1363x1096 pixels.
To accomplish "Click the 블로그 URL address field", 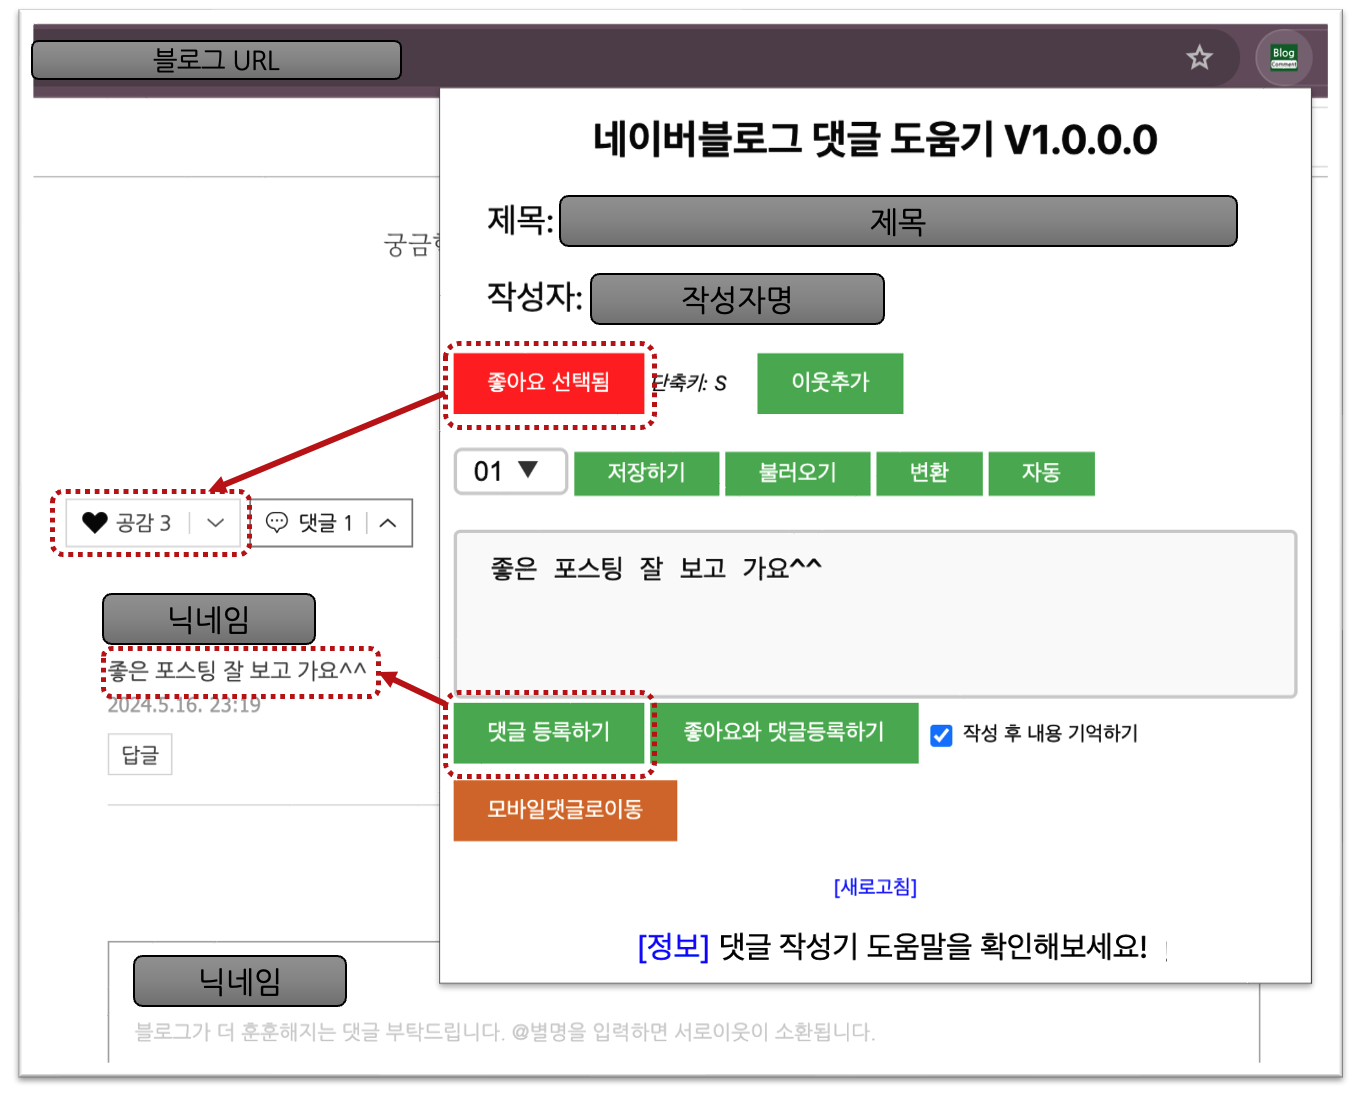I will coord(216,60).
